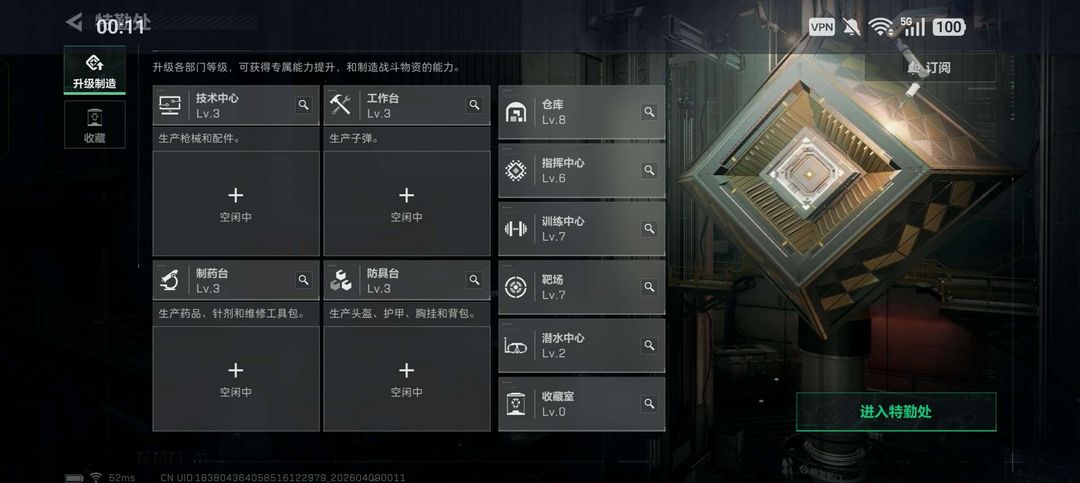Open magnifier details for 工作台
1080x483 pixels.
point(474,105)
